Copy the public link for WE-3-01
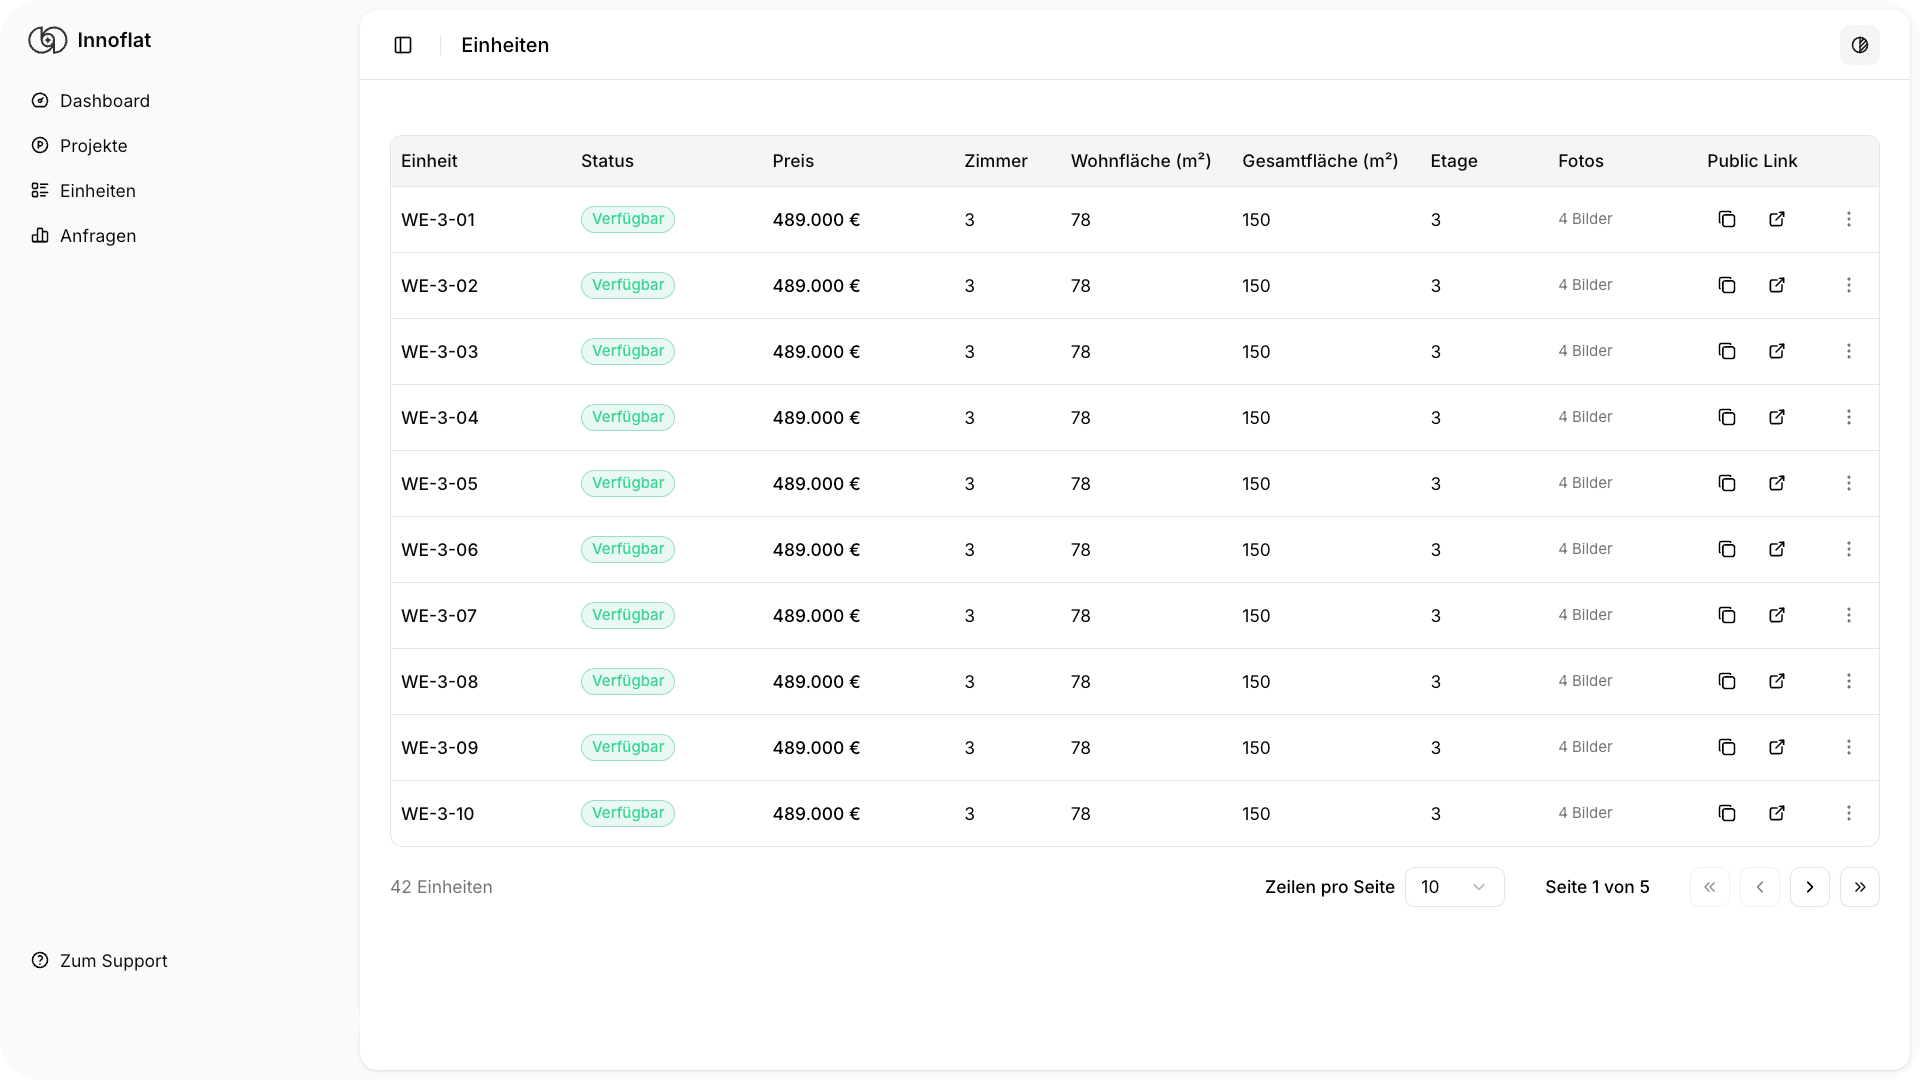 (1727, 219)
